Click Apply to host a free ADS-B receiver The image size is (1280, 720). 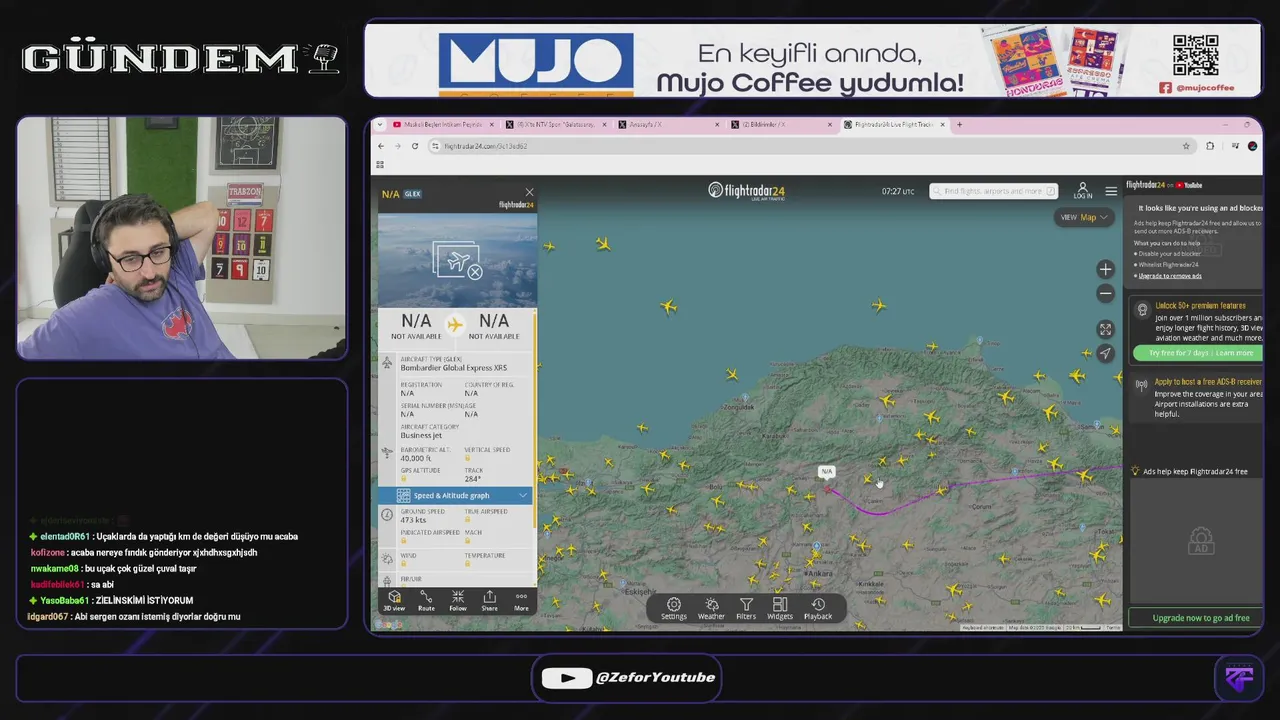click(1208, 382)
